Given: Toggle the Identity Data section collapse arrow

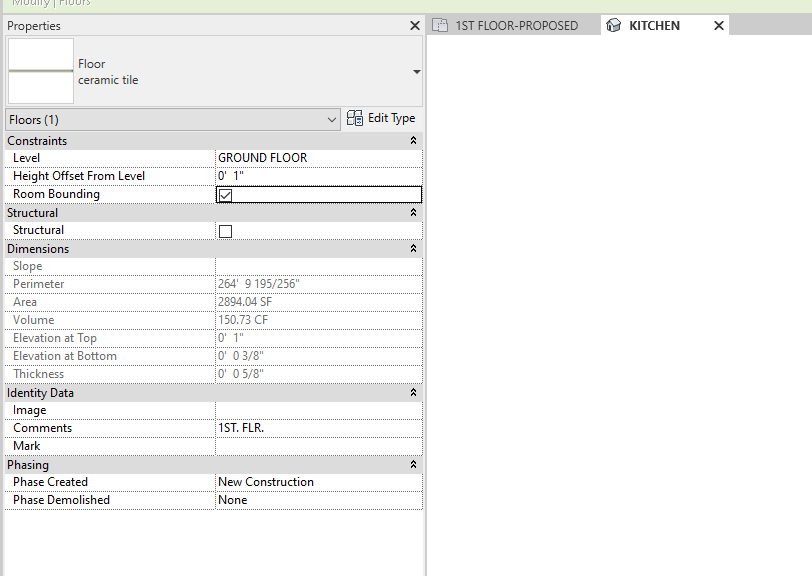Looking at the screenshot, I should point(412,392).
